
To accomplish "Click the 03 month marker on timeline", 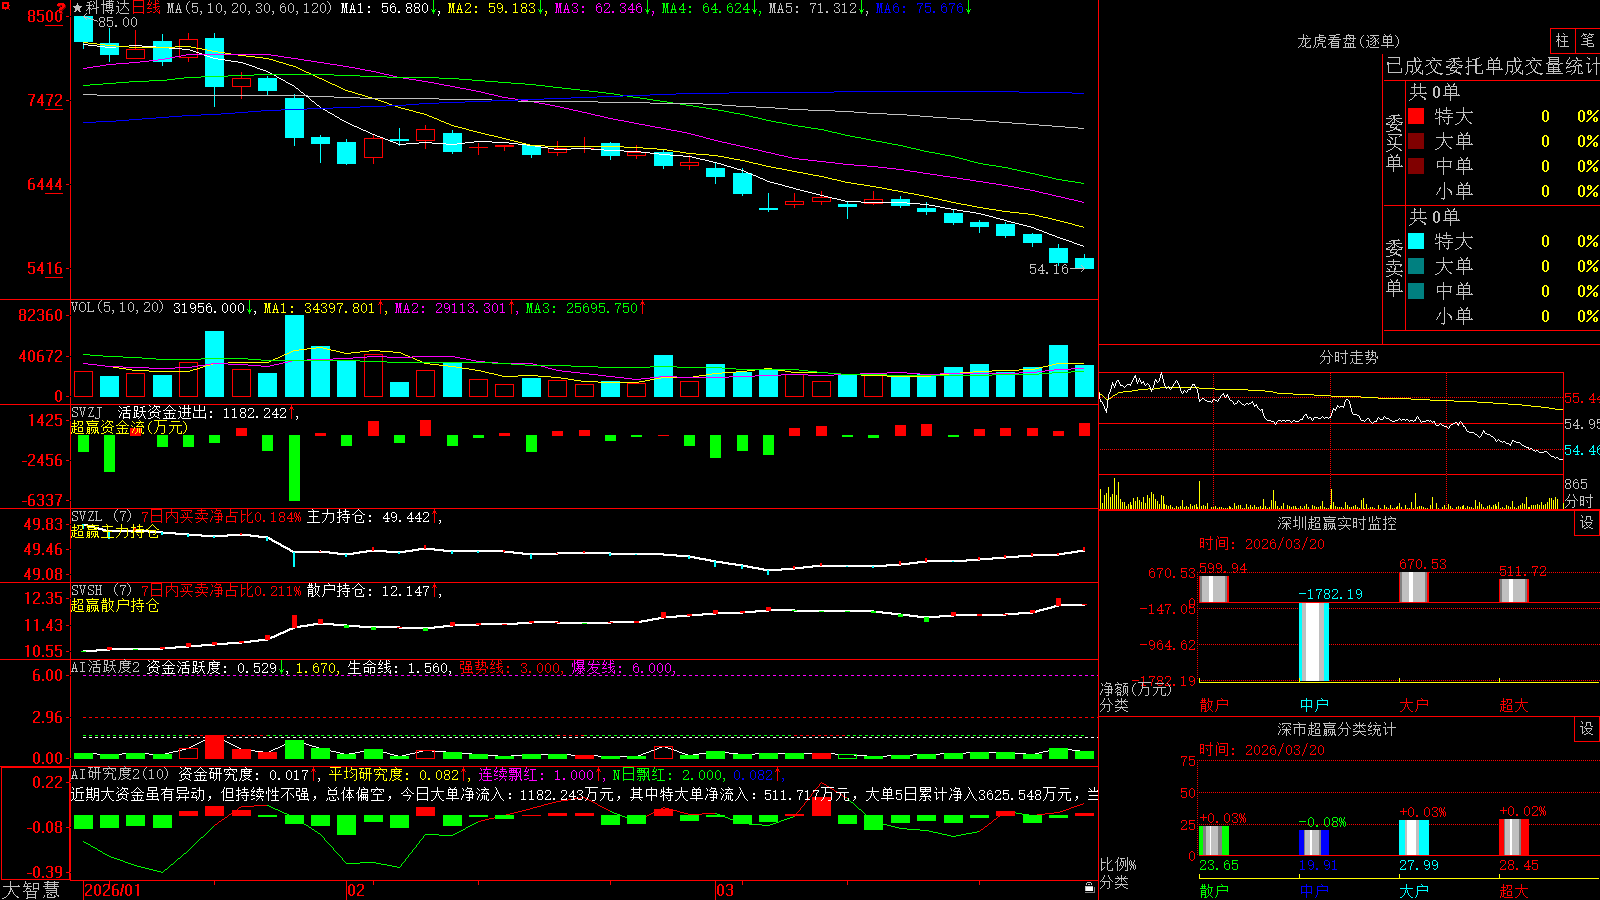I will click(x=725, y=890).
